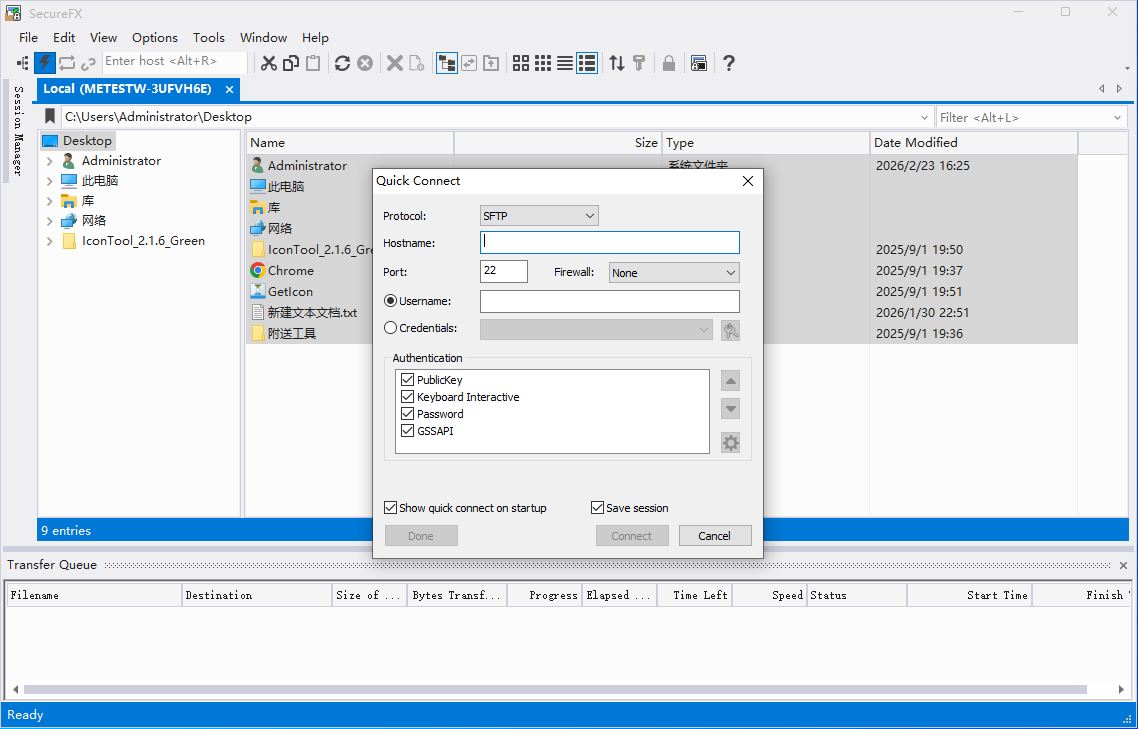1138x729 pixels.
Task: Uncheck the PublicKey authentication checkbox
Action: pyautogui.click(x=407, y=380)
